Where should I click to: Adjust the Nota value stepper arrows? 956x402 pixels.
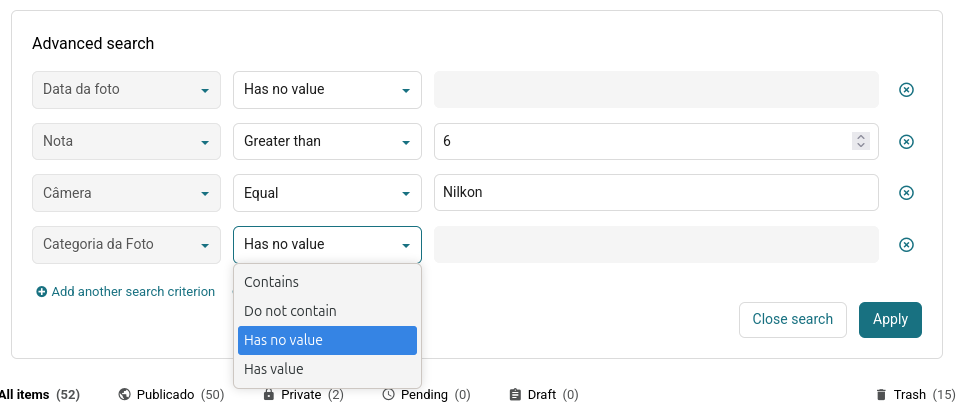(860, 142)
